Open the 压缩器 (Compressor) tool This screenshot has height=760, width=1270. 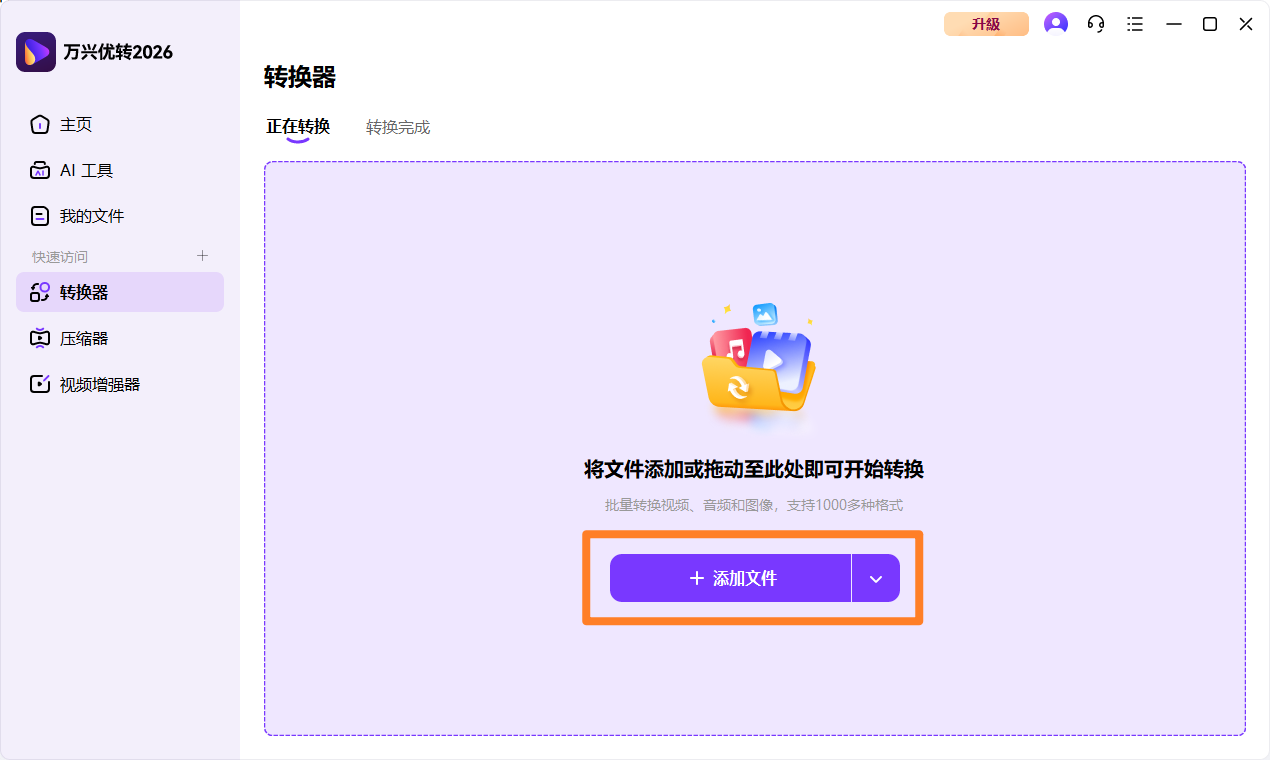[38, 338]
